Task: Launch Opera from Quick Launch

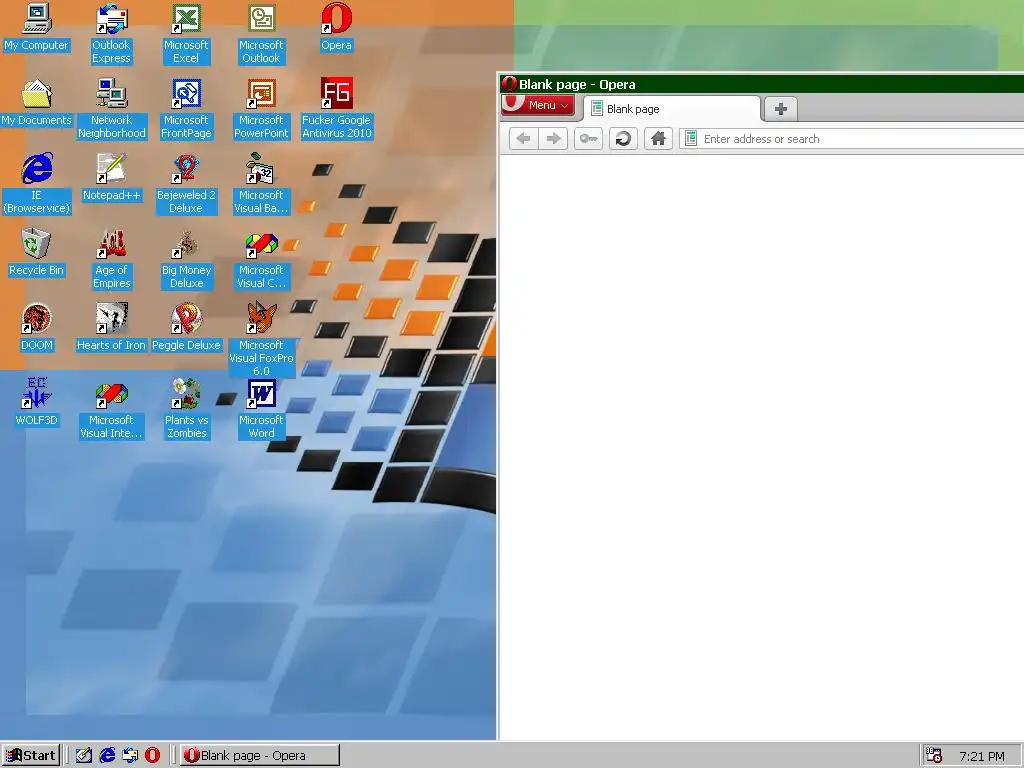Action: (x=153, y=756)
